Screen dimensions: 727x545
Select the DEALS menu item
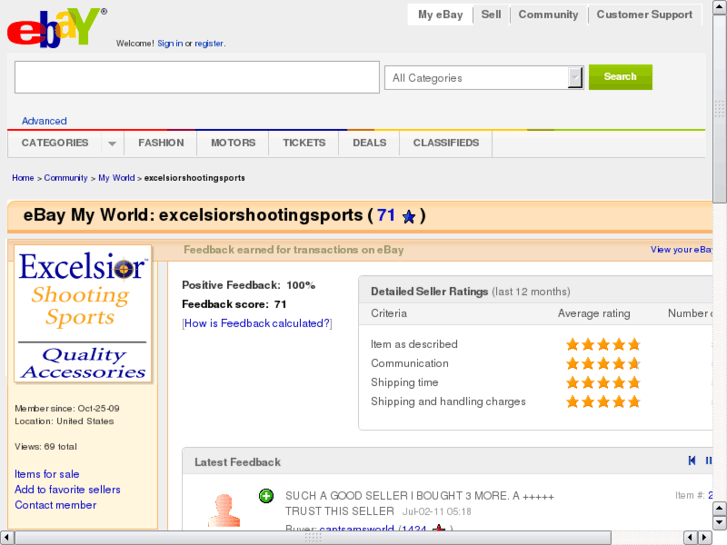[369, 143]
